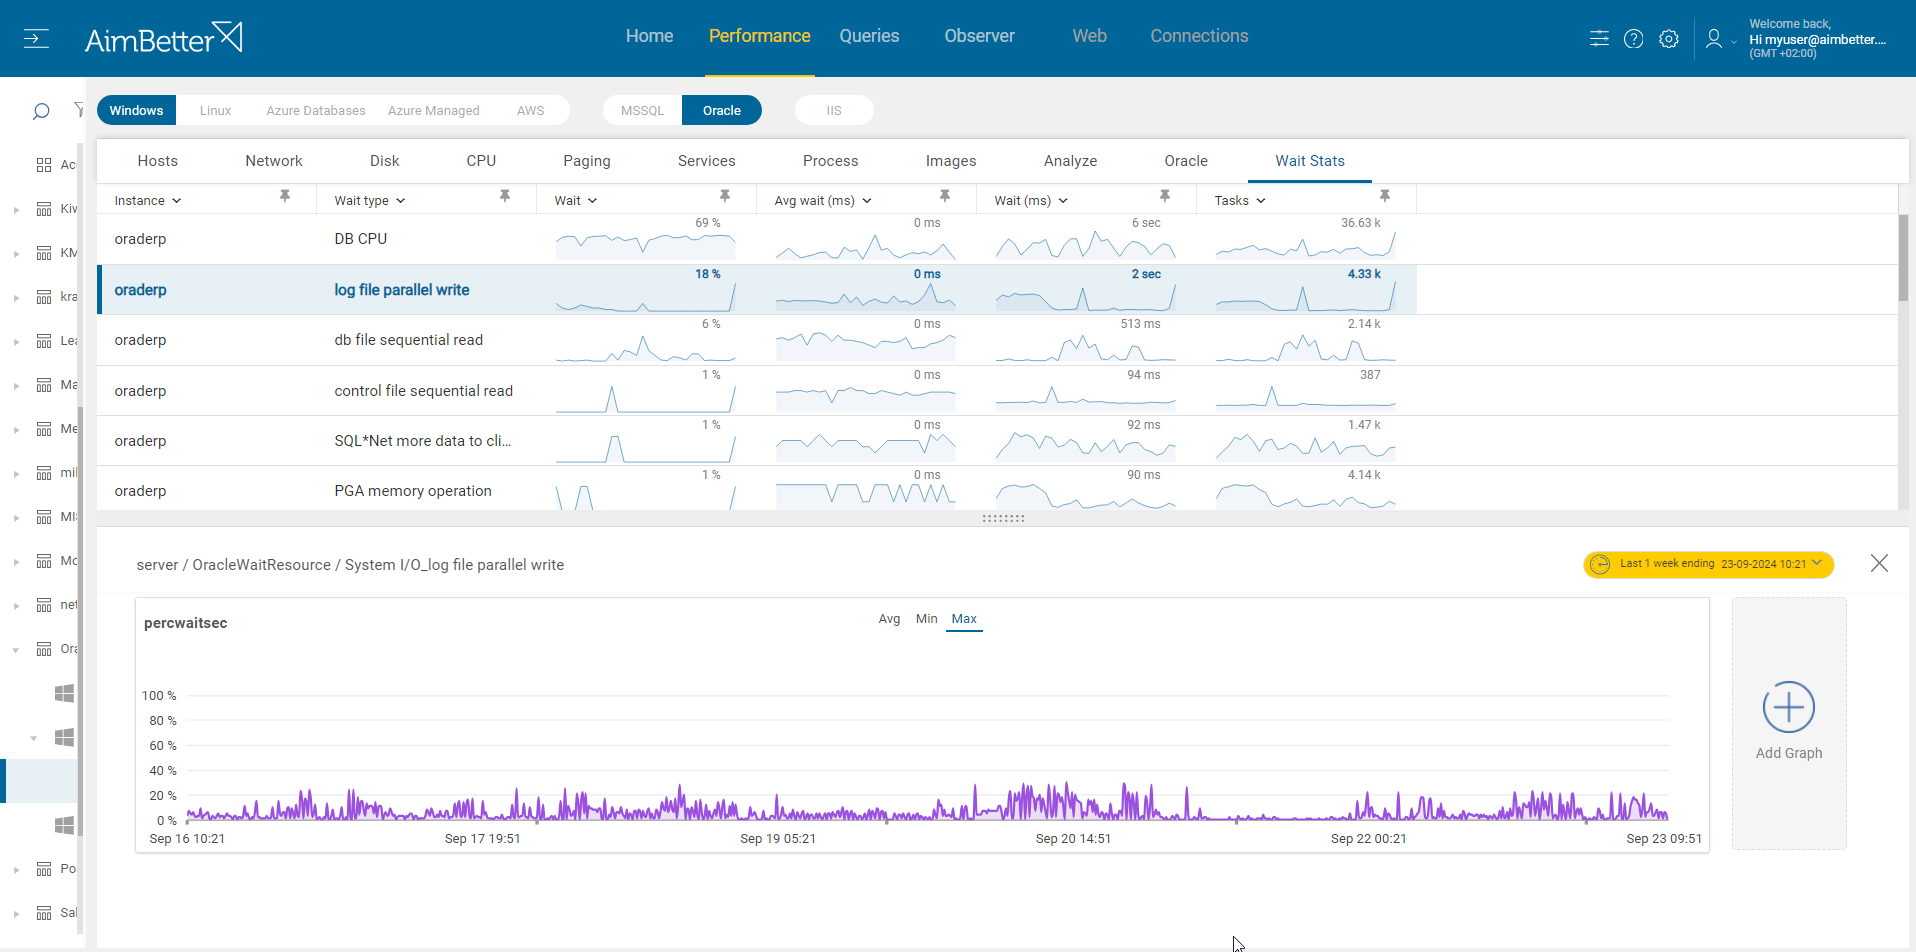Pin the Avg wait (ms) column
Viewport: 1916px width, 952px height.
pos(945,196)
